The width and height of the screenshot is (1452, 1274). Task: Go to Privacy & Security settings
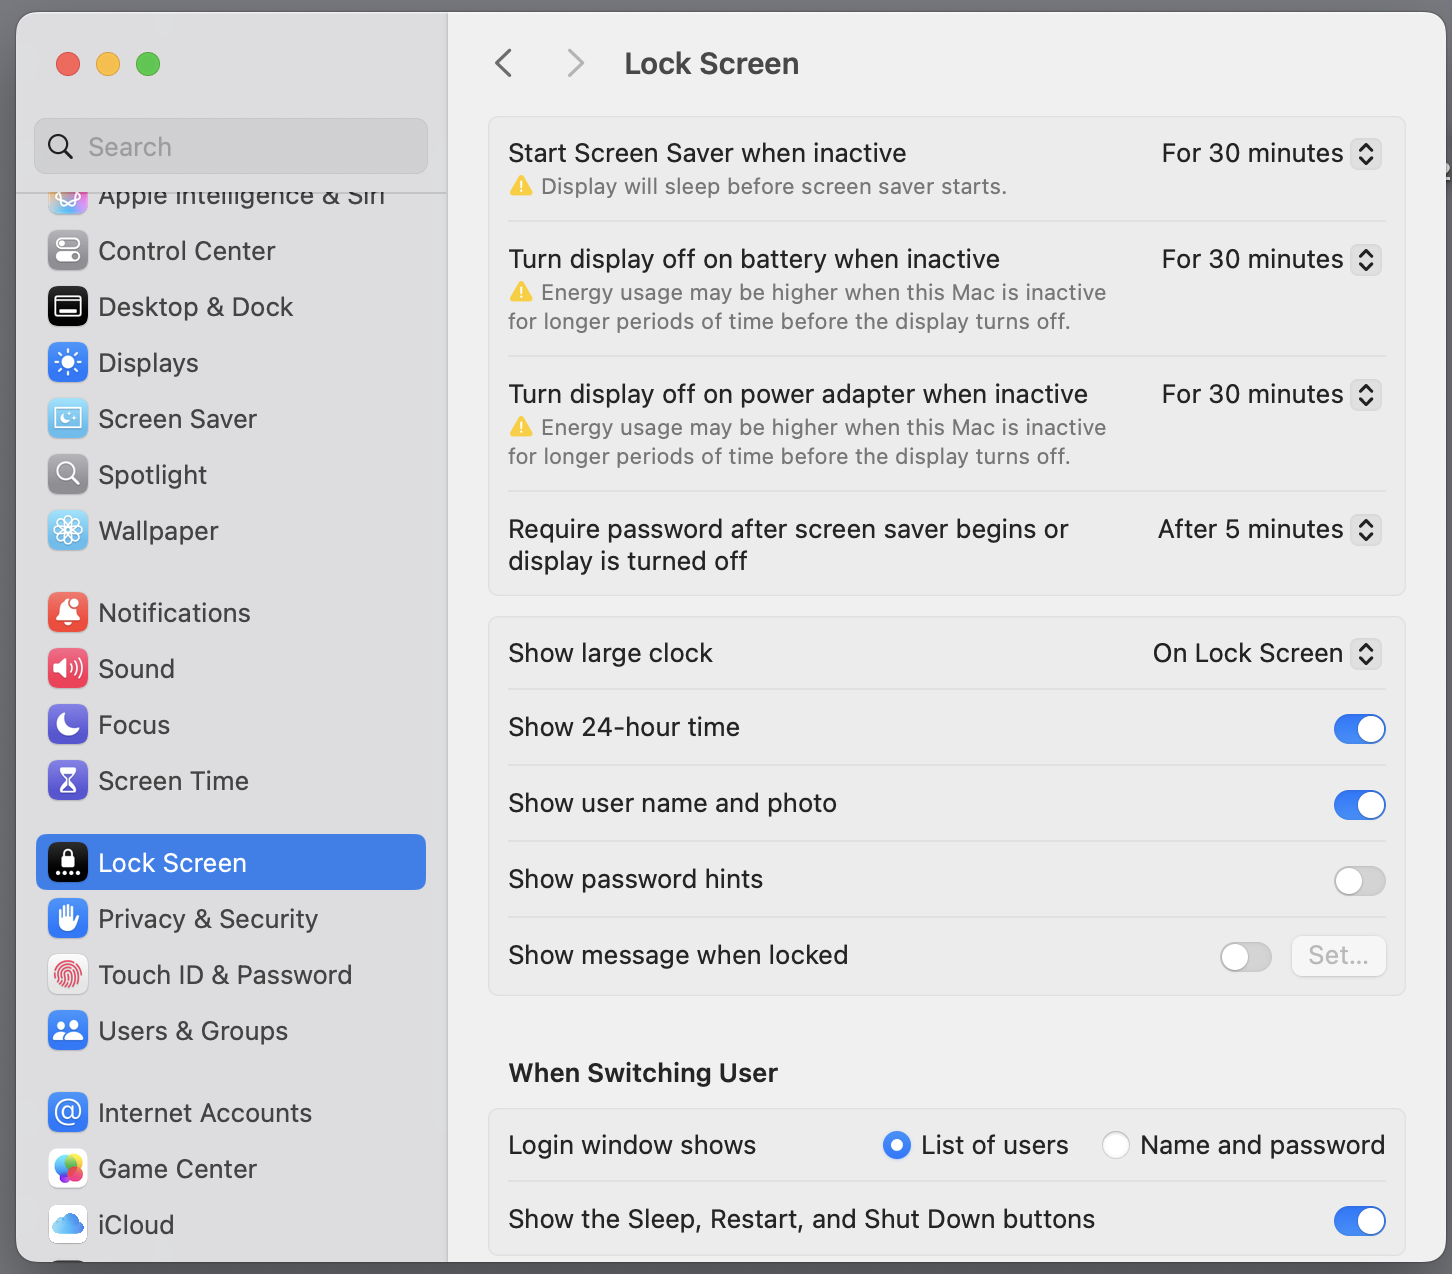(x=208, y=919)
